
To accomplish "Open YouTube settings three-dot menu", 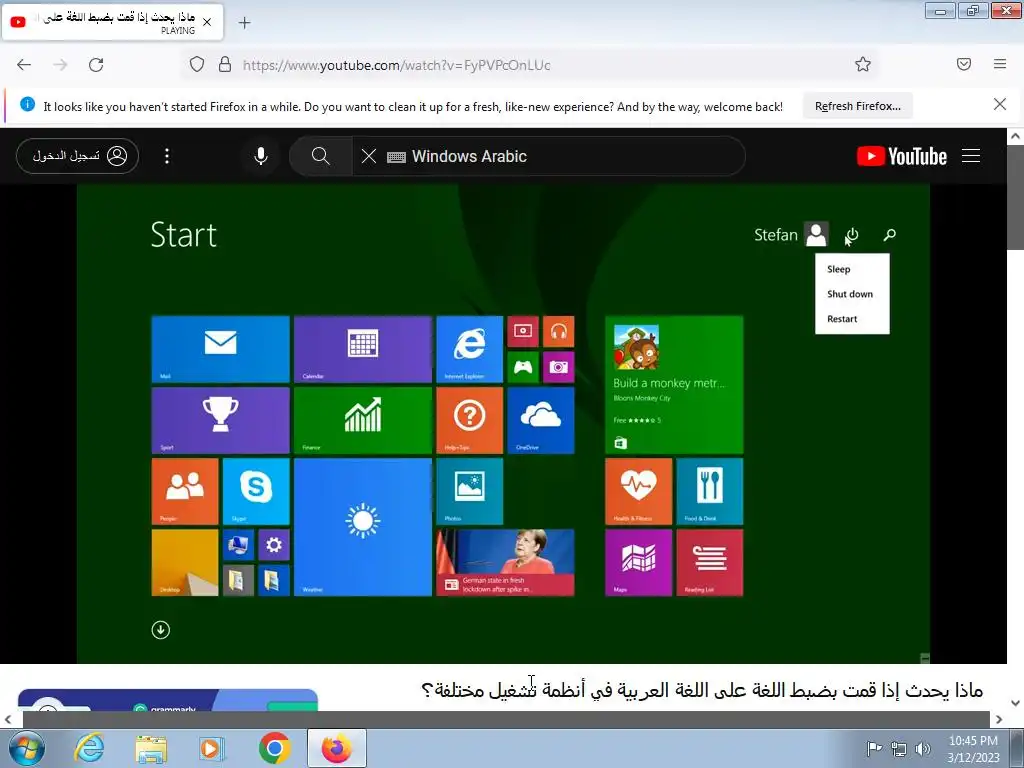I will point(167,156).
